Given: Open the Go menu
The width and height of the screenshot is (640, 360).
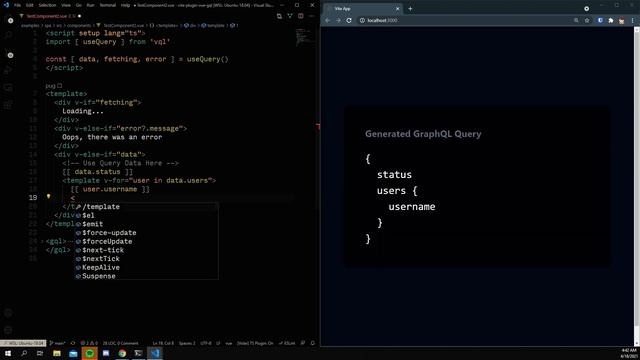Looking at the screenshot, I should pos(78,5).
